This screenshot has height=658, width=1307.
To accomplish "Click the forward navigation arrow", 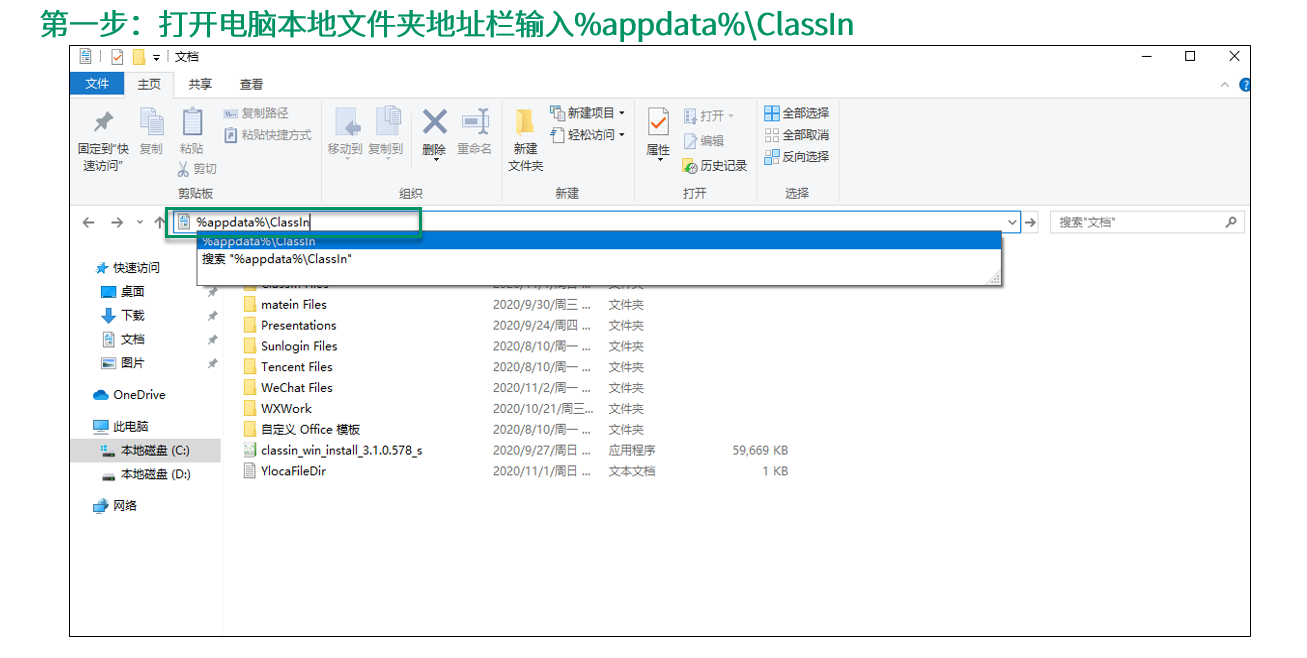I will click(x=117, y=222).
